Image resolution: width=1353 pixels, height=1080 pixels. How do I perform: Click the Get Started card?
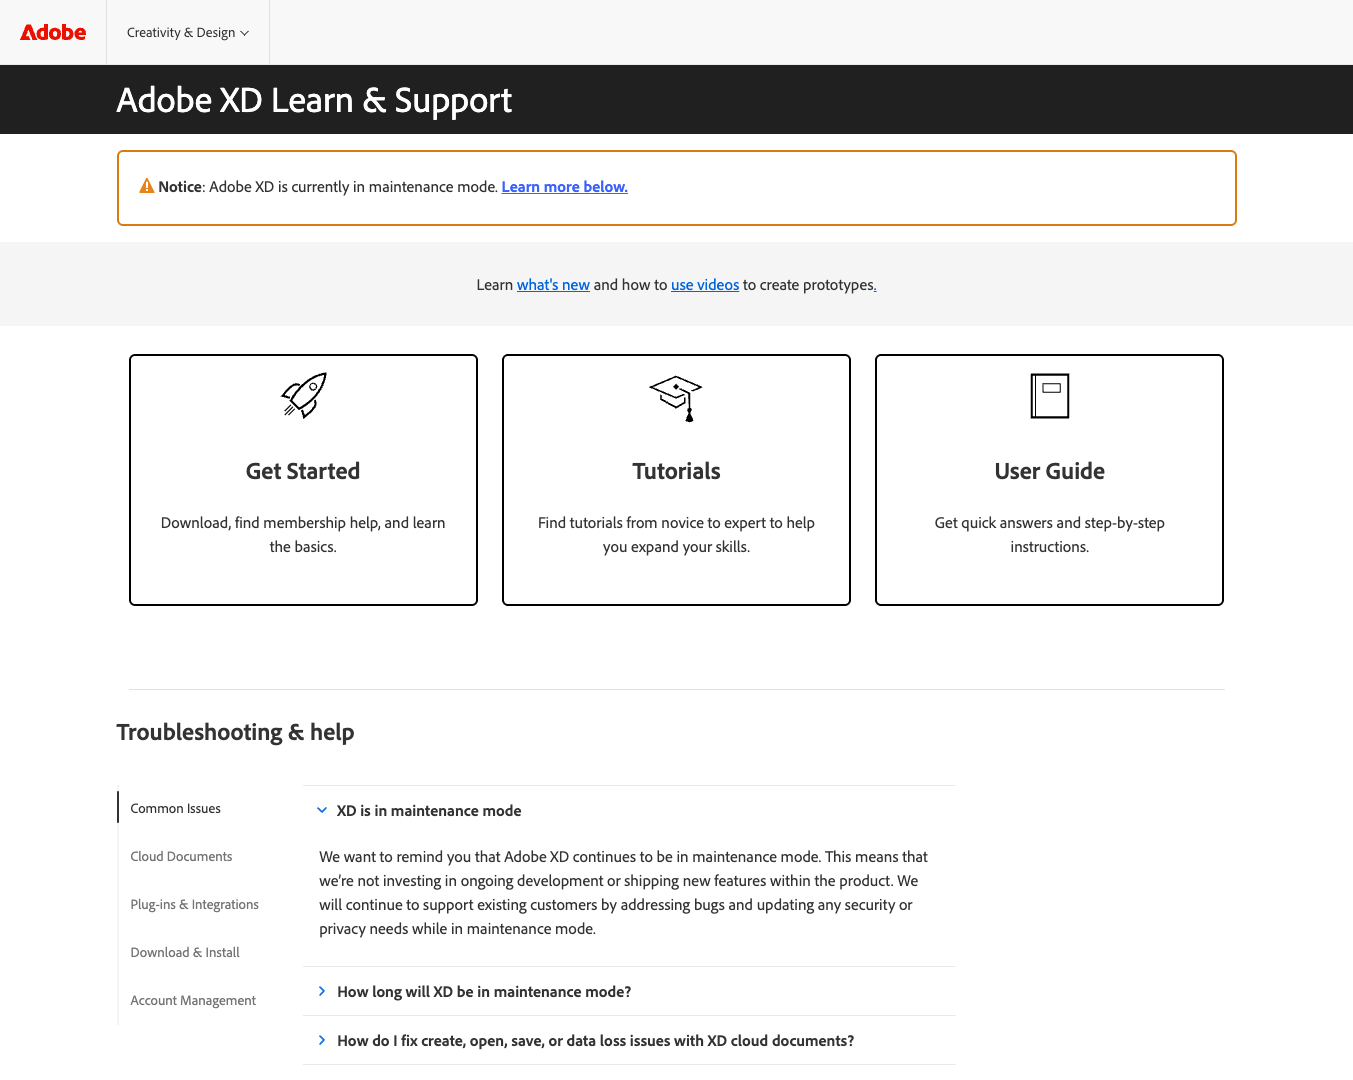click(302, 479)
